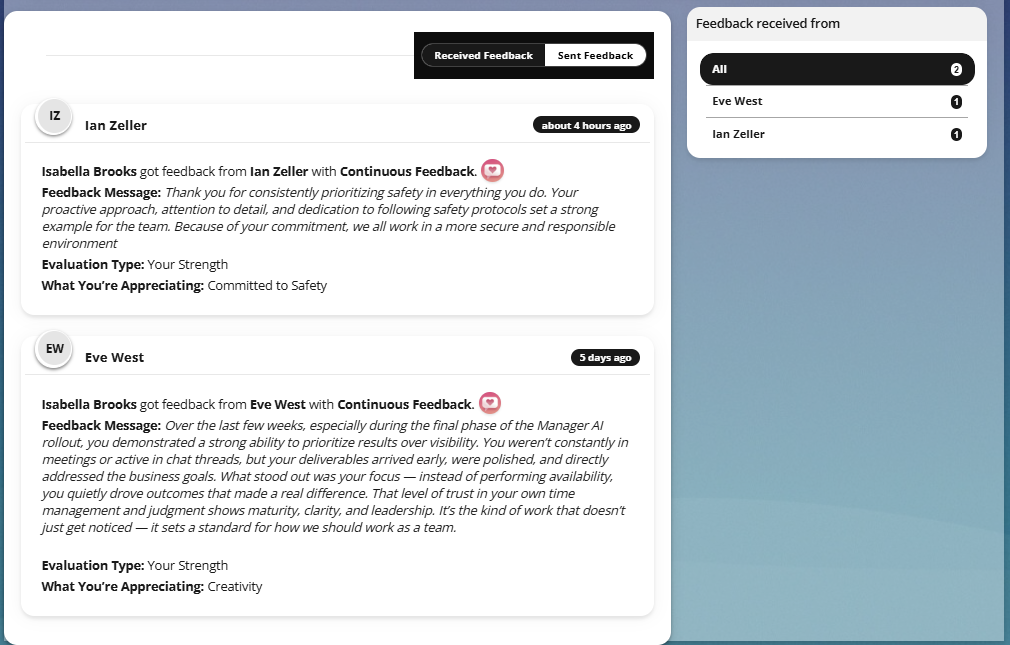The image size is (1010, 645).
Task: Open Eve West's name in card header
Action: click(x=115, y=358)
